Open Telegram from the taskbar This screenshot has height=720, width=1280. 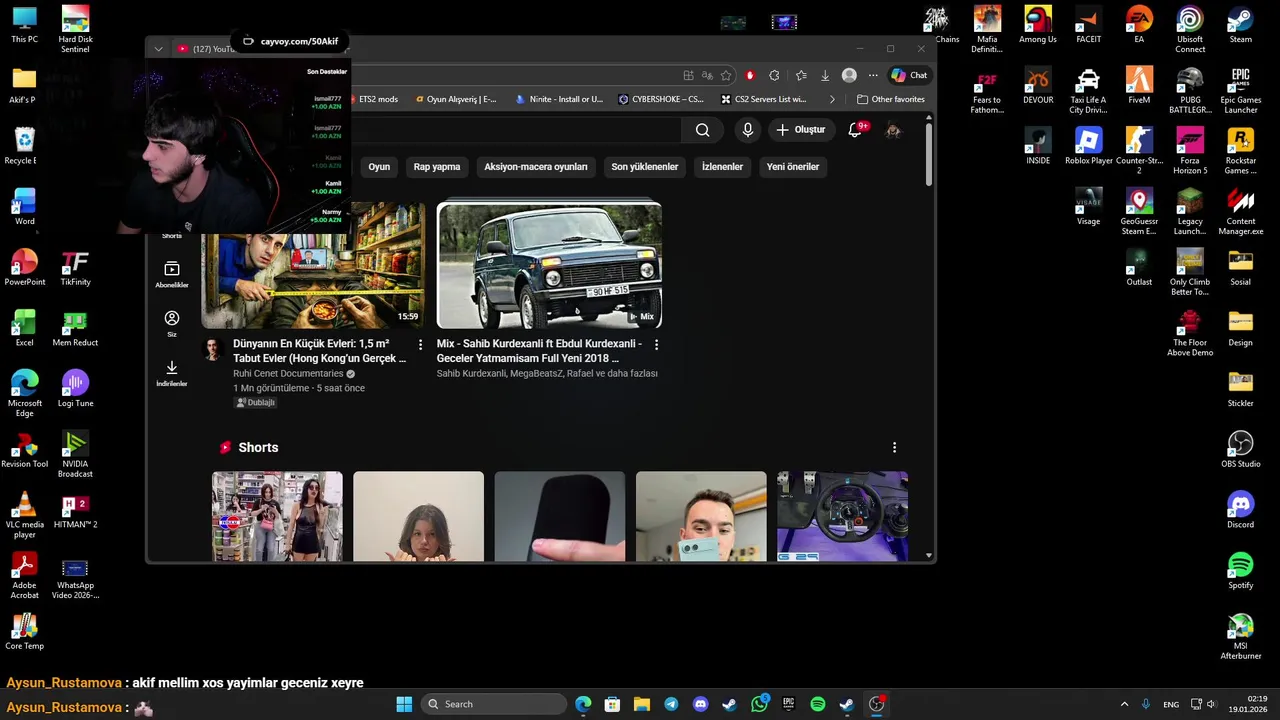(671, 704)
